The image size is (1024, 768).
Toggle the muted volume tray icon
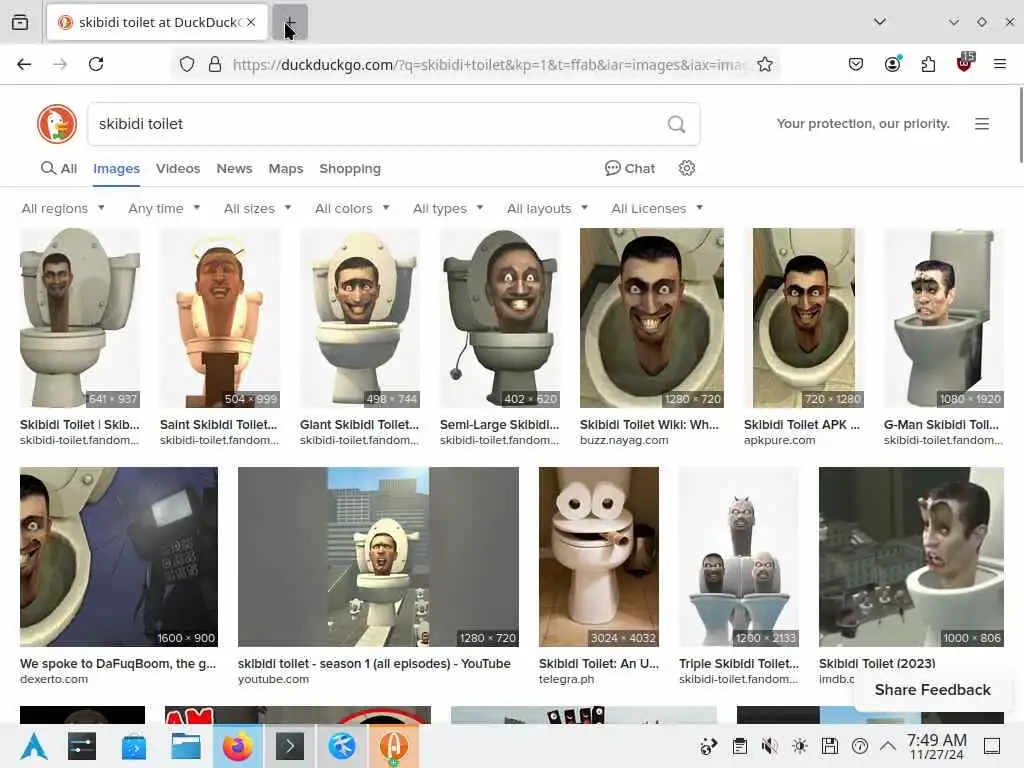tap(769, 746)
